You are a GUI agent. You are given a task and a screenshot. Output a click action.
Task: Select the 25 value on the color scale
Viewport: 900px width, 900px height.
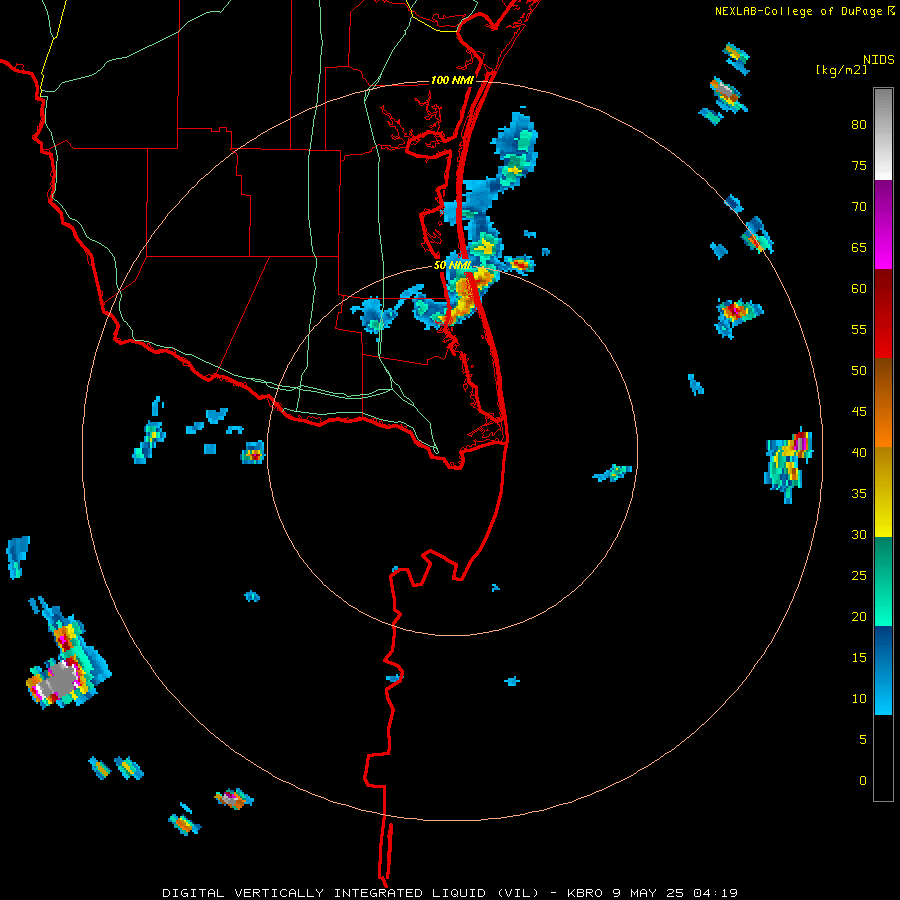(859, 575)
